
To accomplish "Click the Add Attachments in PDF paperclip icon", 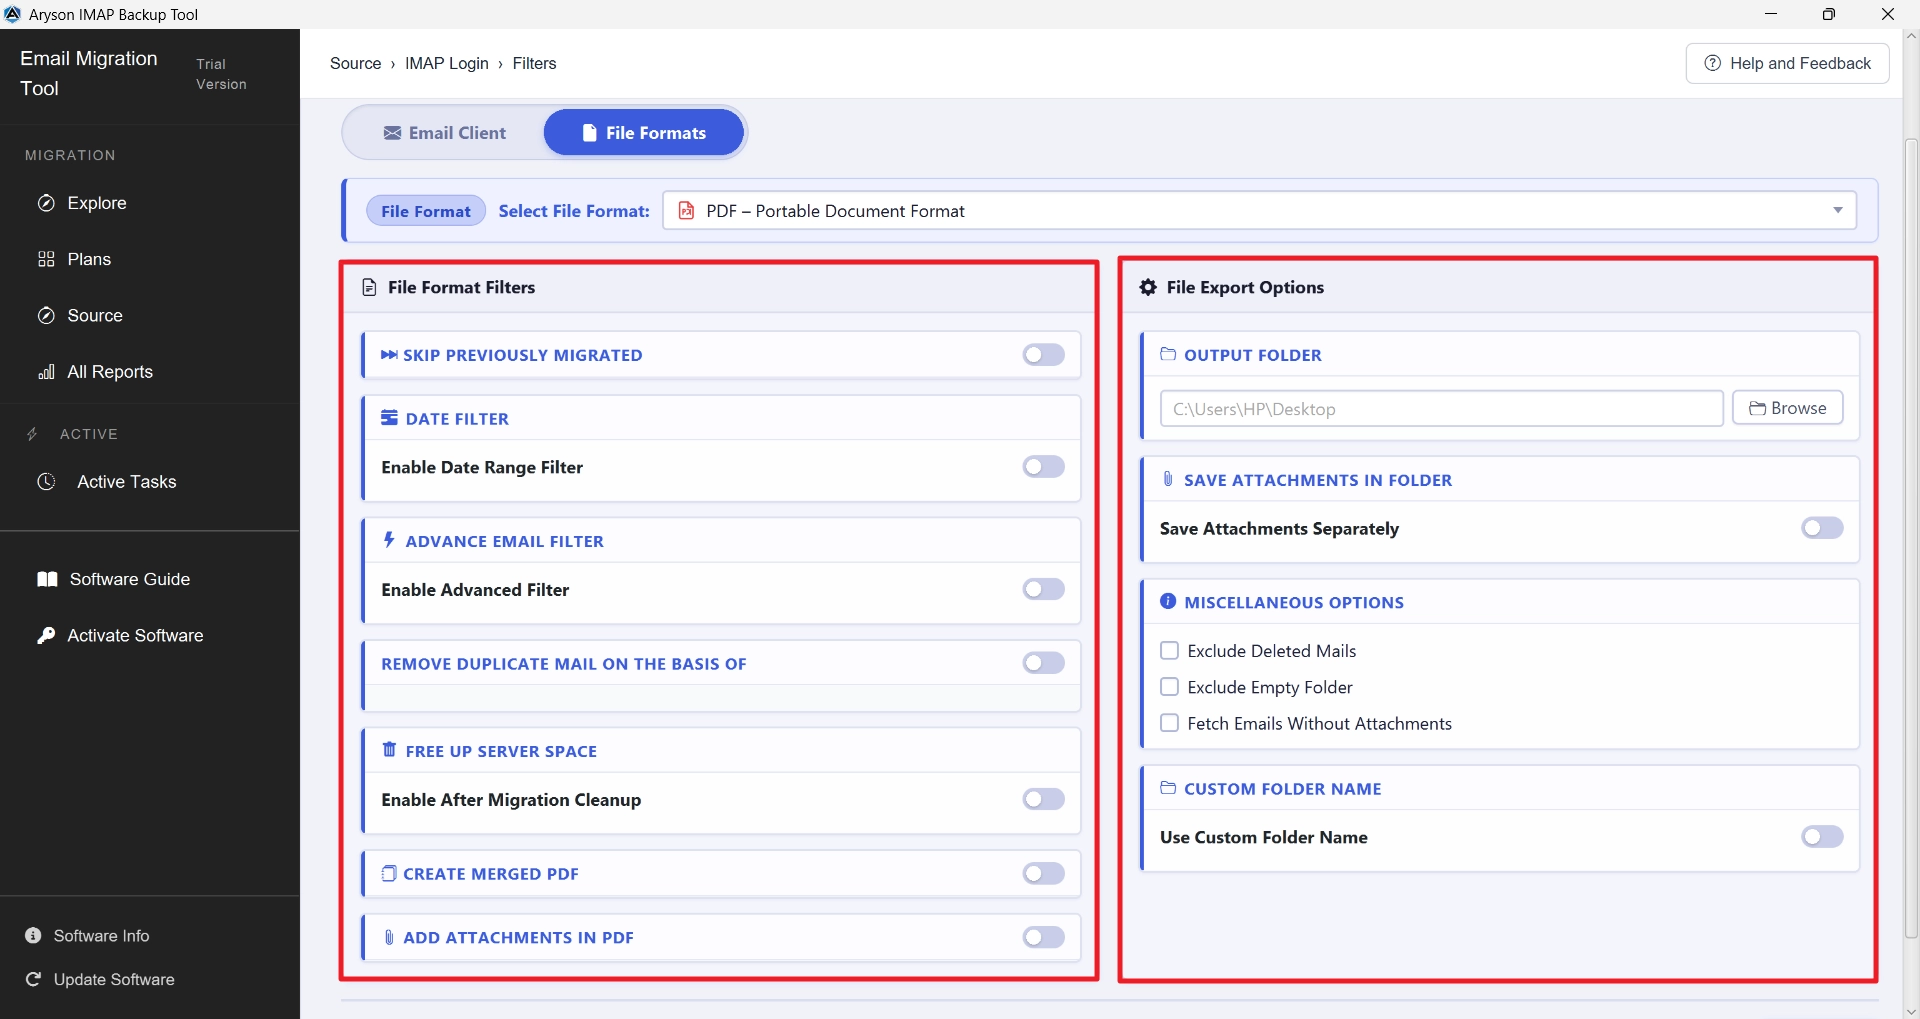I will (x=389, y=937).
